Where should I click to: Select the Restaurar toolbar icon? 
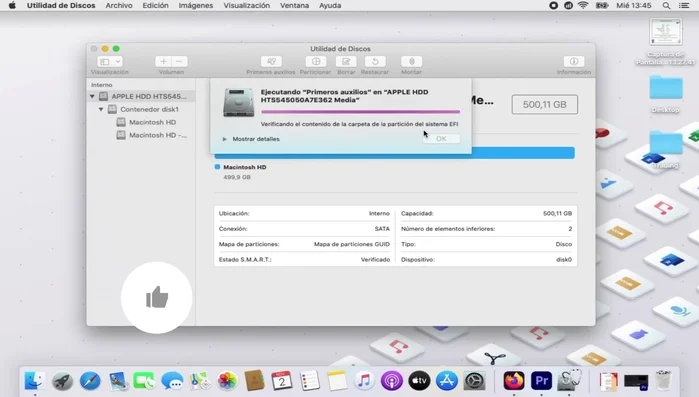[x=375, y=61]
